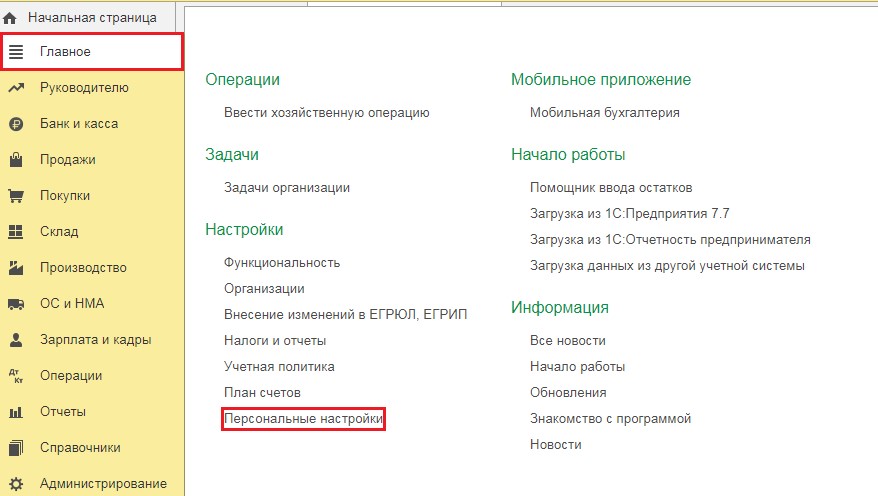Click the shopping bag icon for Продажи

pos(16,160)
